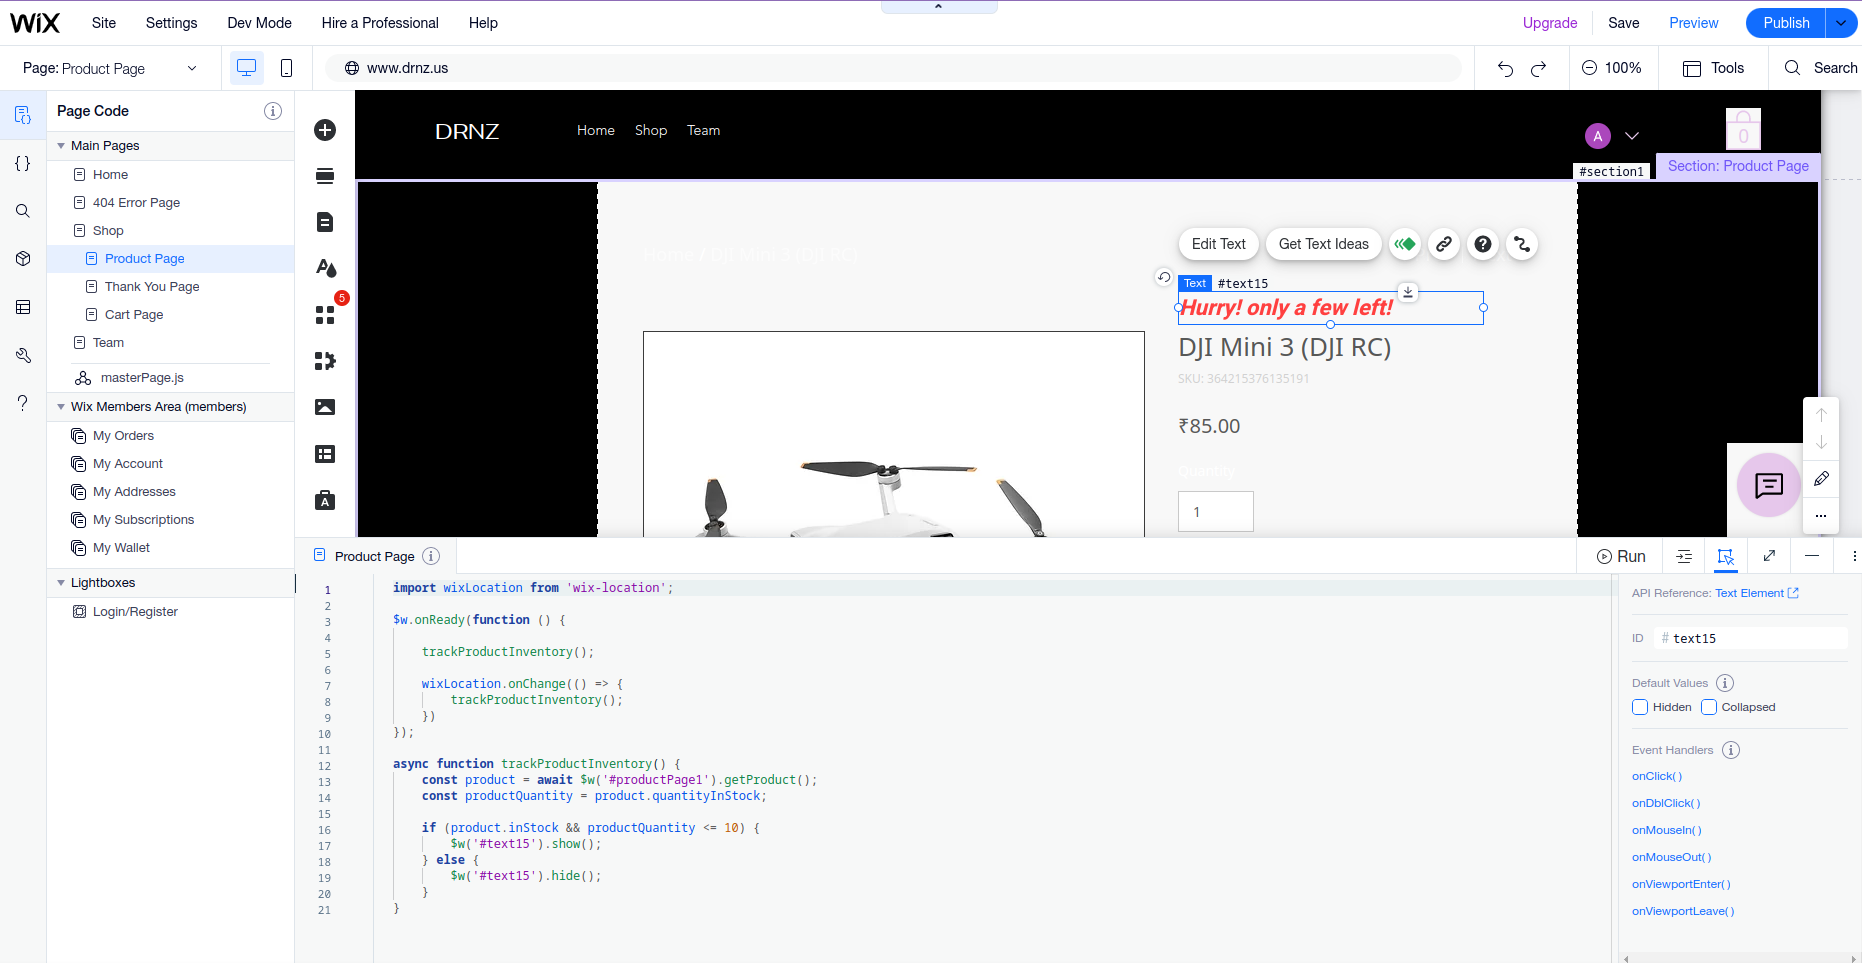This screenshot has height=963, width=1862.
Task: Add the onMouseIn() event handler
Action: (1666, 830)
